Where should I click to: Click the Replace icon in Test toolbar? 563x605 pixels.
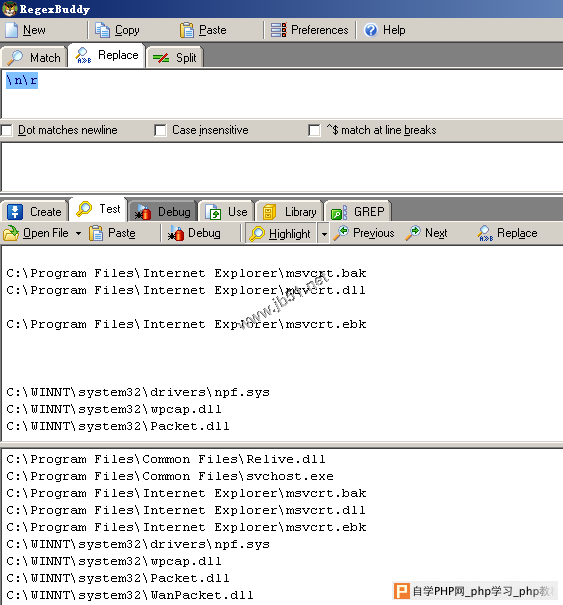(485, 233)
